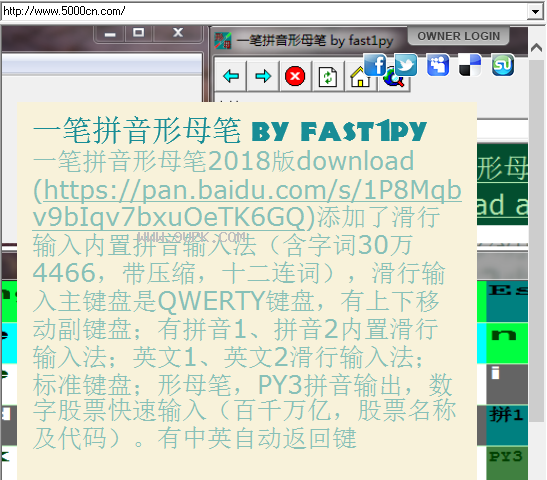Click the OWNER LOGIN button

pyautogui.click(x=458, y=36)
